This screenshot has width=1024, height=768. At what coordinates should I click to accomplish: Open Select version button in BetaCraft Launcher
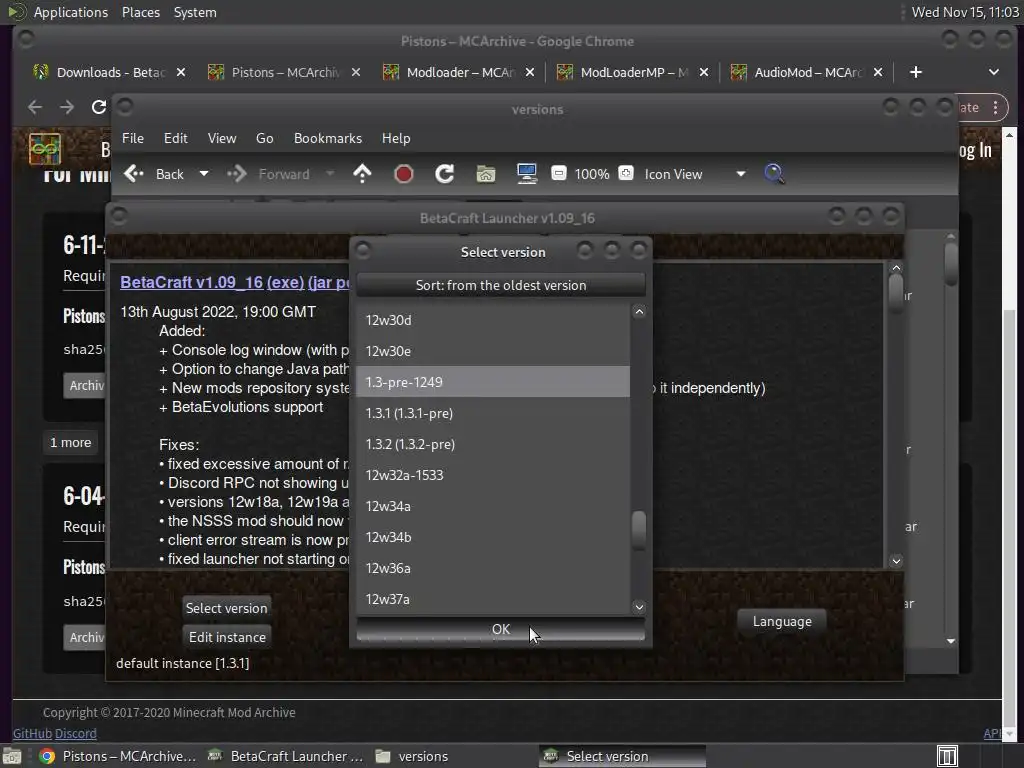[226, 608]
